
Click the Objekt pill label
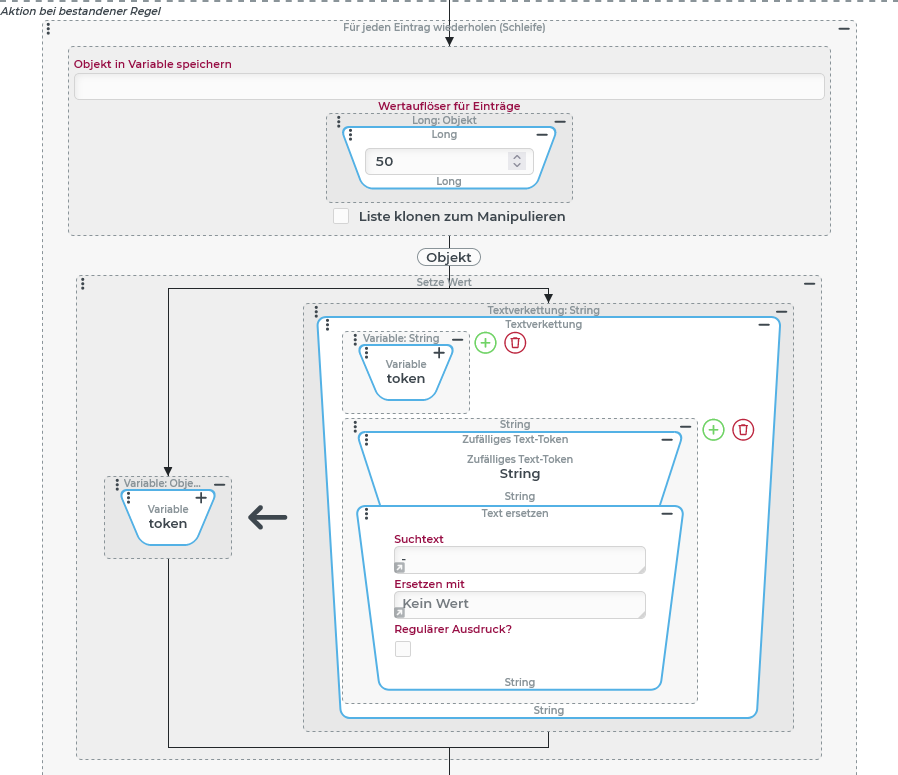pyautogui.click(x=449, y=257)
